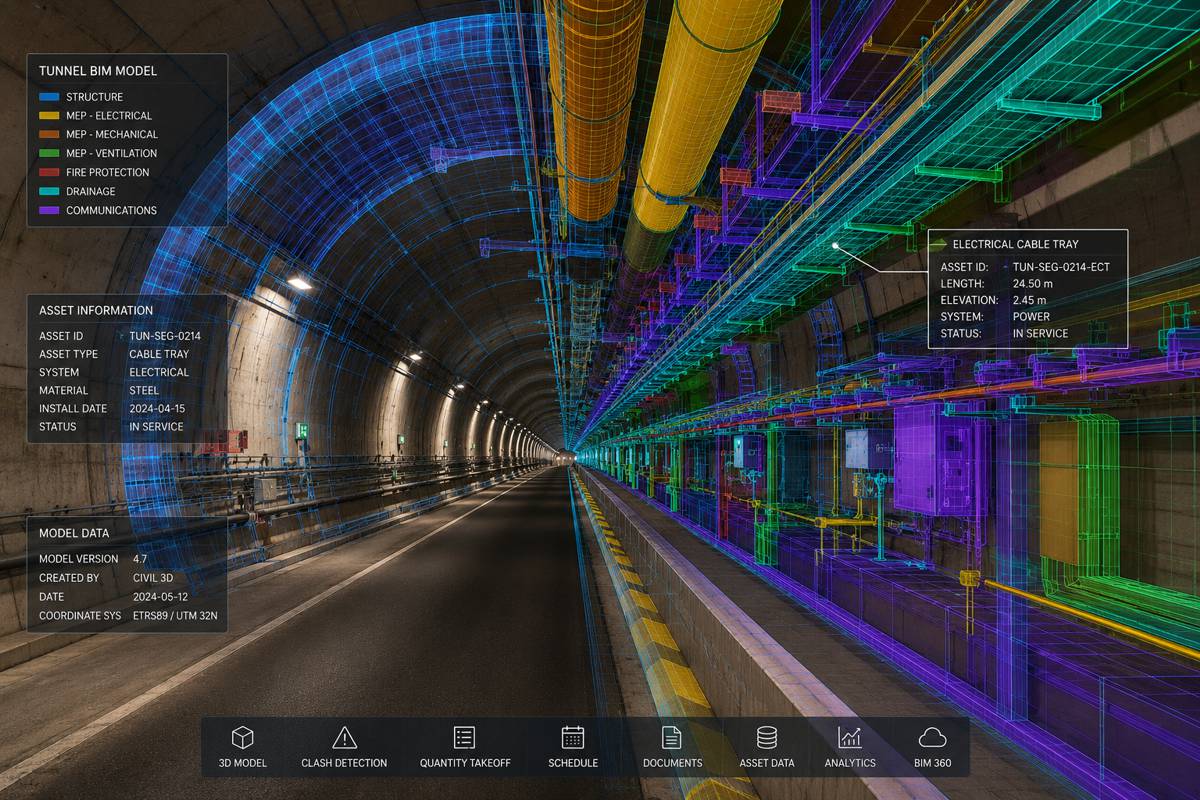Click the blue Structure legend swatch

49,97
